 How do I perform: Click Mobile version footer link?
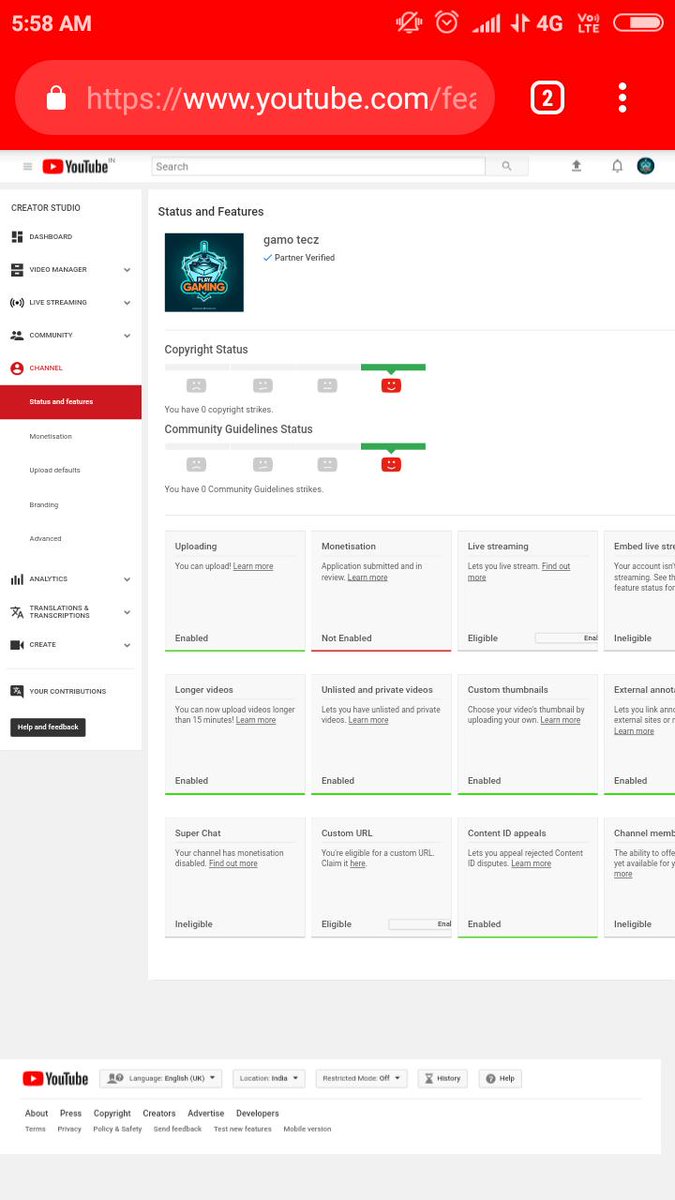click(307, 1129)
